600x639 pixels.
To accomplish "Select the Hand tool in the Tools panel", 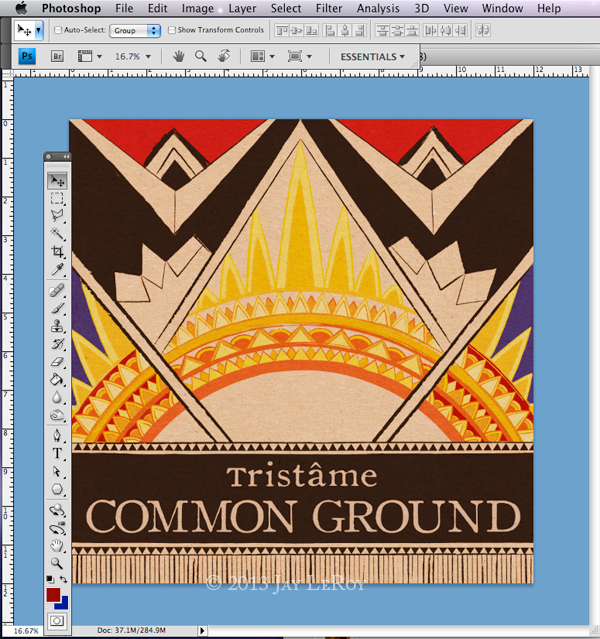I will click(57, 545).
